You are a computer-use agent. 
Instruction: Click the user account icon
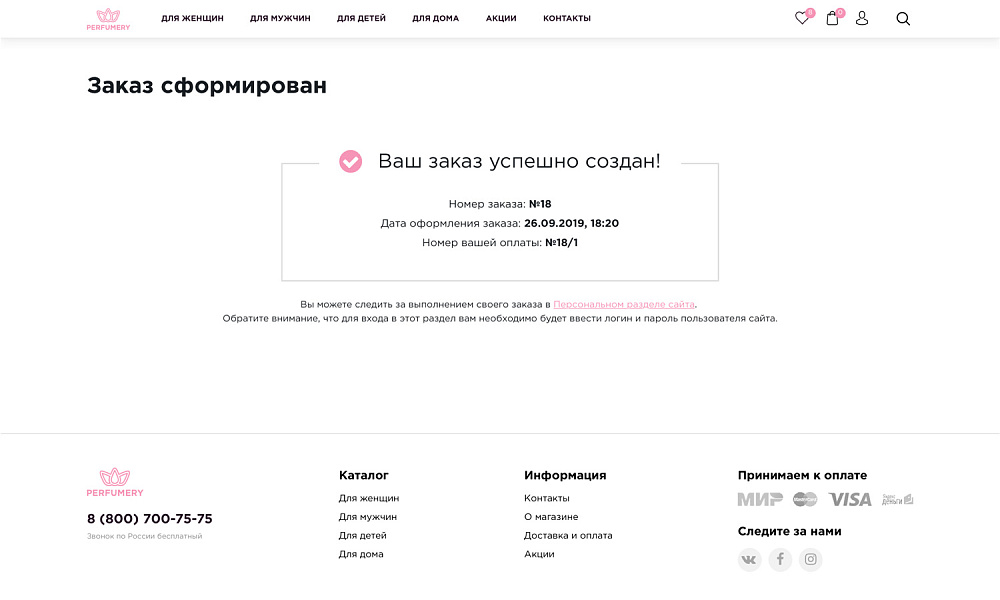pyautogui.click(x=861, y=18)
